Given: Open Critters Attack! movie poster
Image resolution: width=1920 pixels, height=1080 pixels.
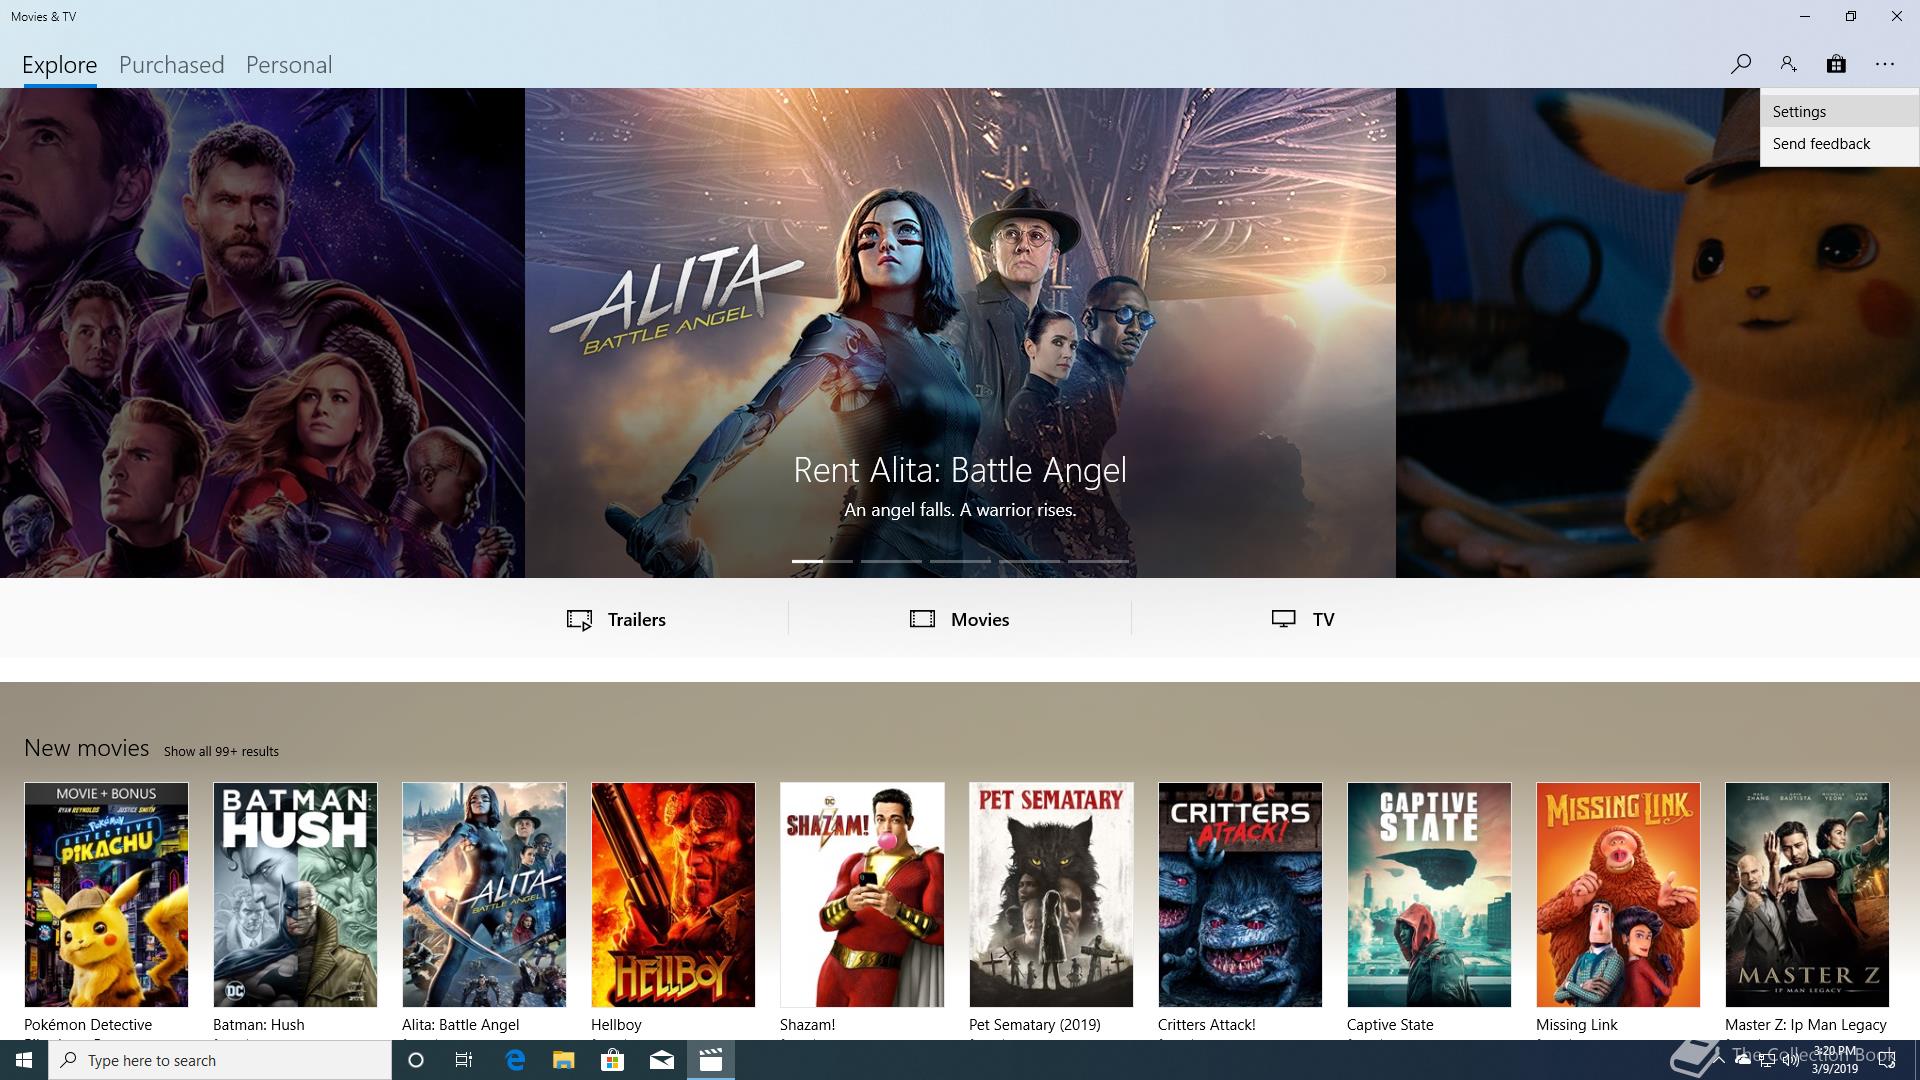Looking at the screenshot, I should 1240,895.
